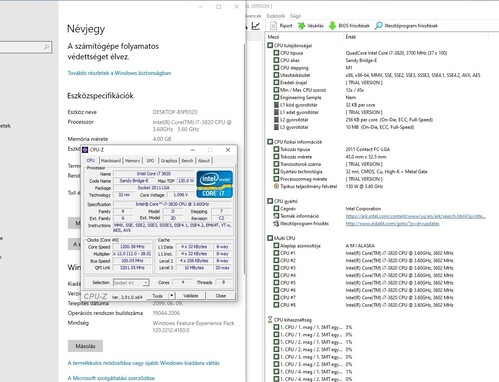Open the termékkulcs módosítása link in Settings
Viewport: 499px width, 382px height.
coord(144,363)
